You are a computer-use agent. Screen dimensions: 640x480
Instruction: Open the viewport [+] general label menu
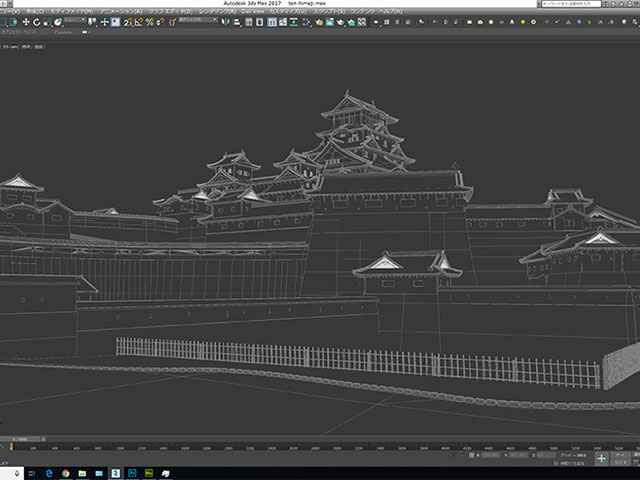5,46
